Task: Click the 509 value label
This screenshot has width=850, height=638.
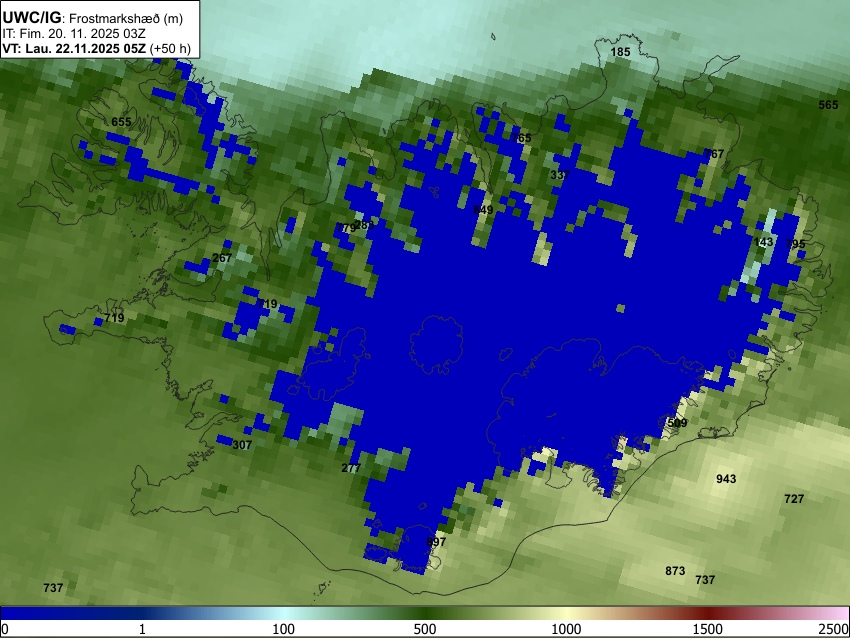Action: pos(677,423)
